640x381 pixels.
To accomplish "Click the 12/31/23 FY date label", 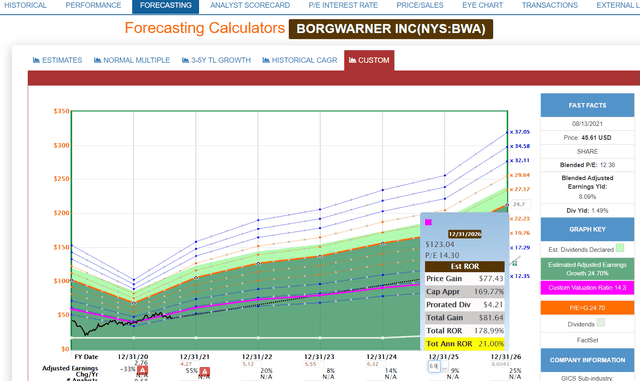I will 319,356.
